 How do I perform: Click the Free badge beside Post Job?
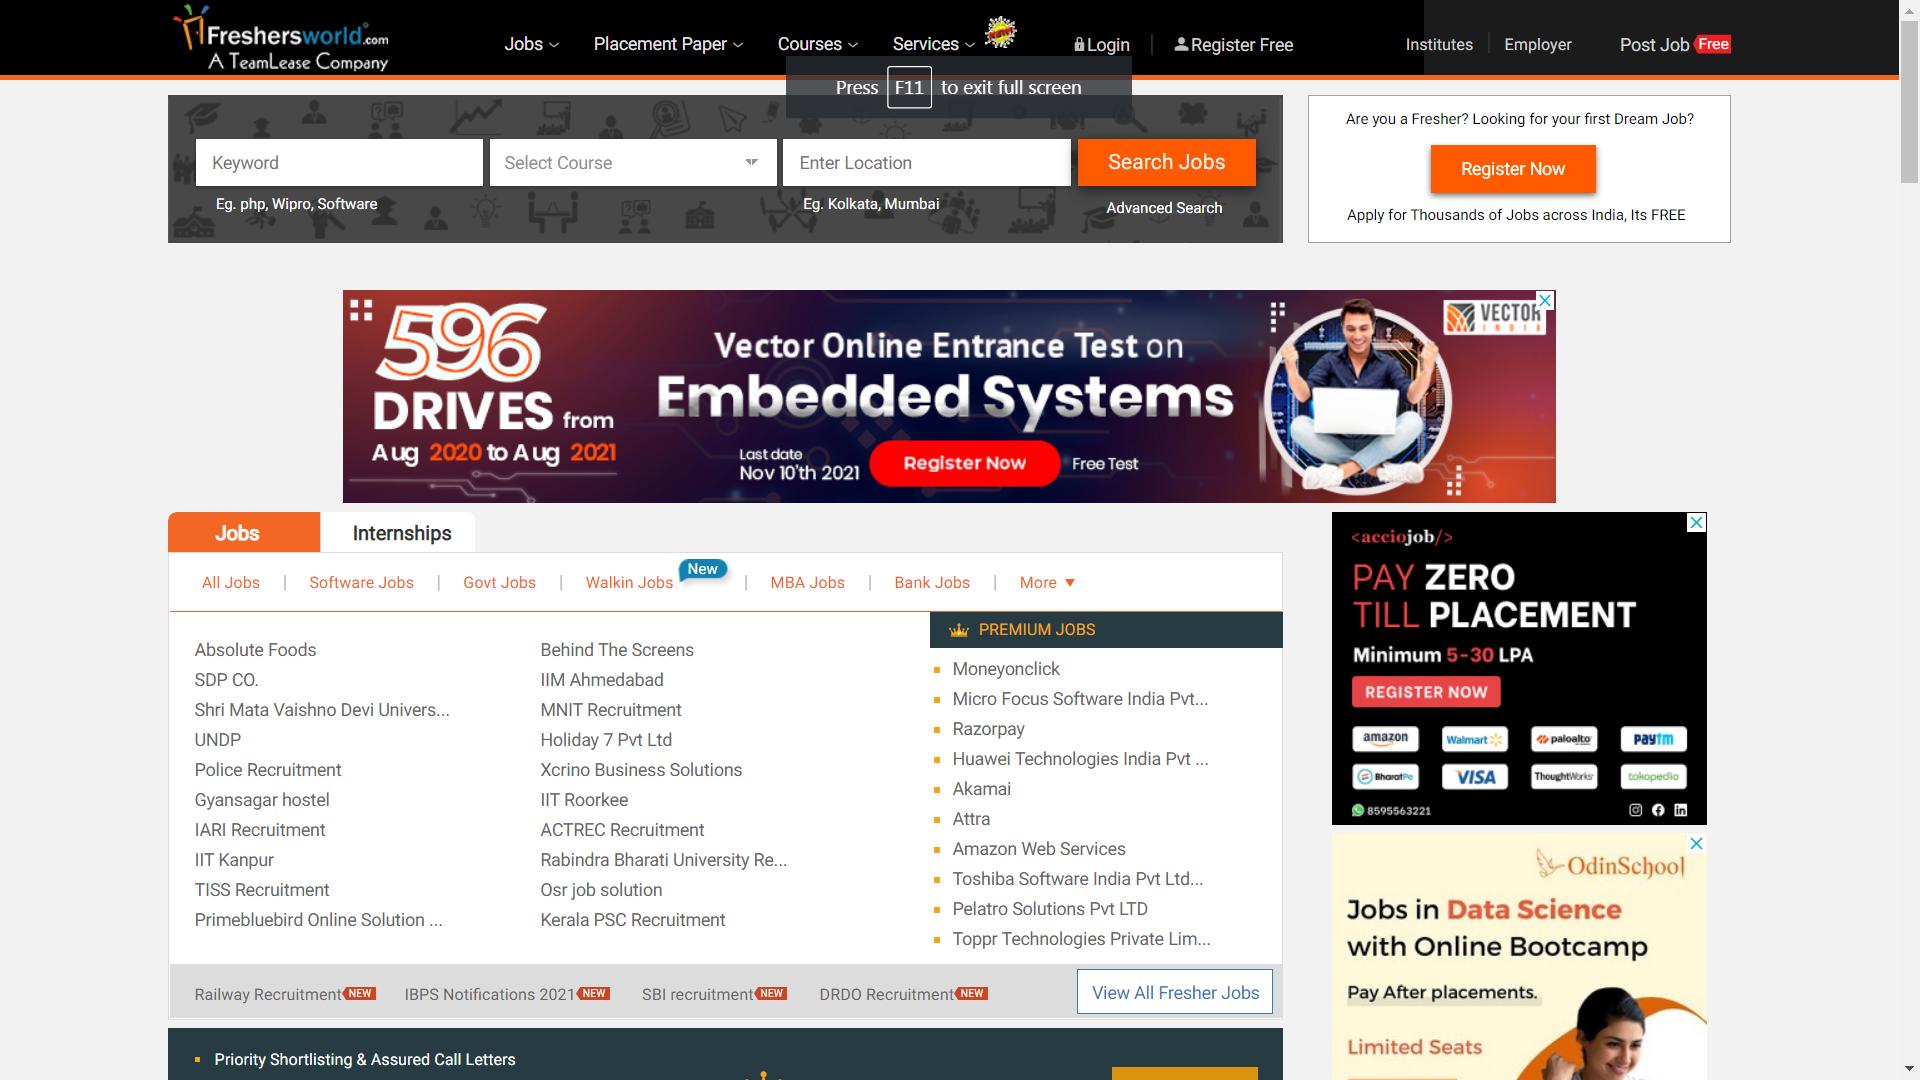pos(1713,44)
